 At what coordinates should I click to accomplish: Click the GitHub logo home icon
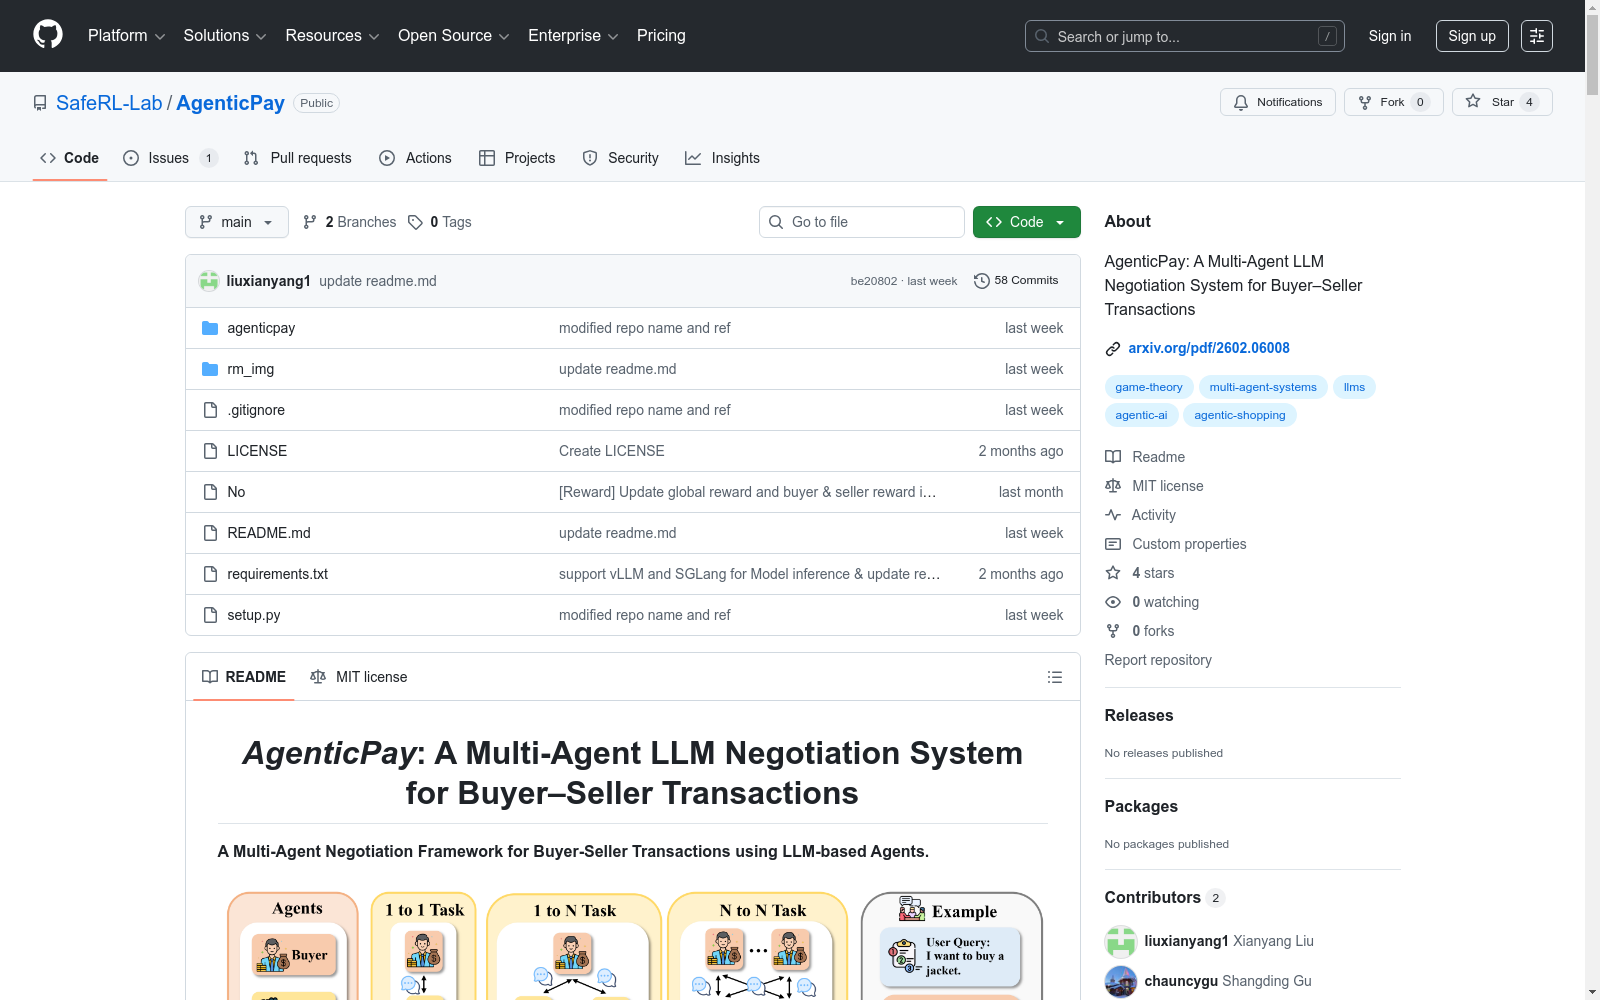[48, 35]
